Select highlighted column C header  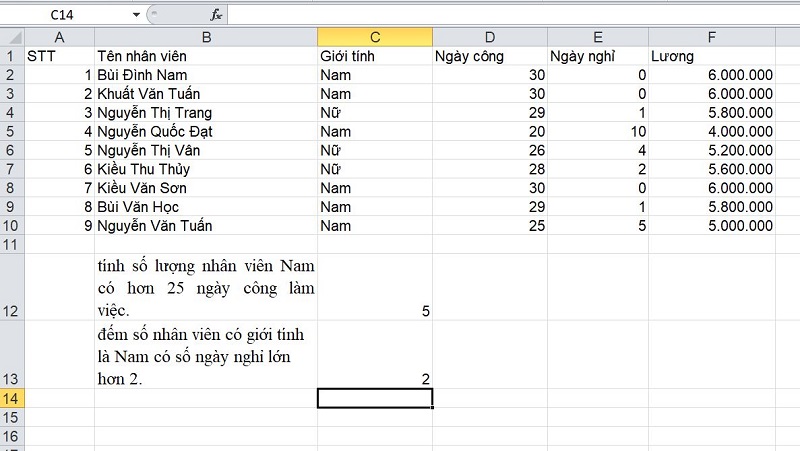(x=375, y=37)
